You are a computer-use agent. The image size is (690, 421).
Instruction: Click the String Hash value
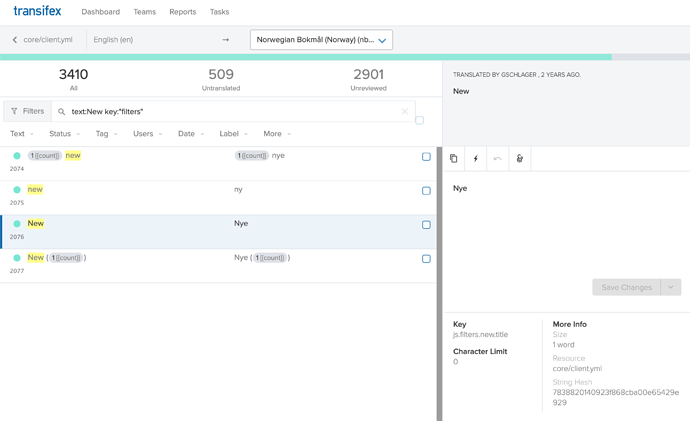[x=616, y=397]
